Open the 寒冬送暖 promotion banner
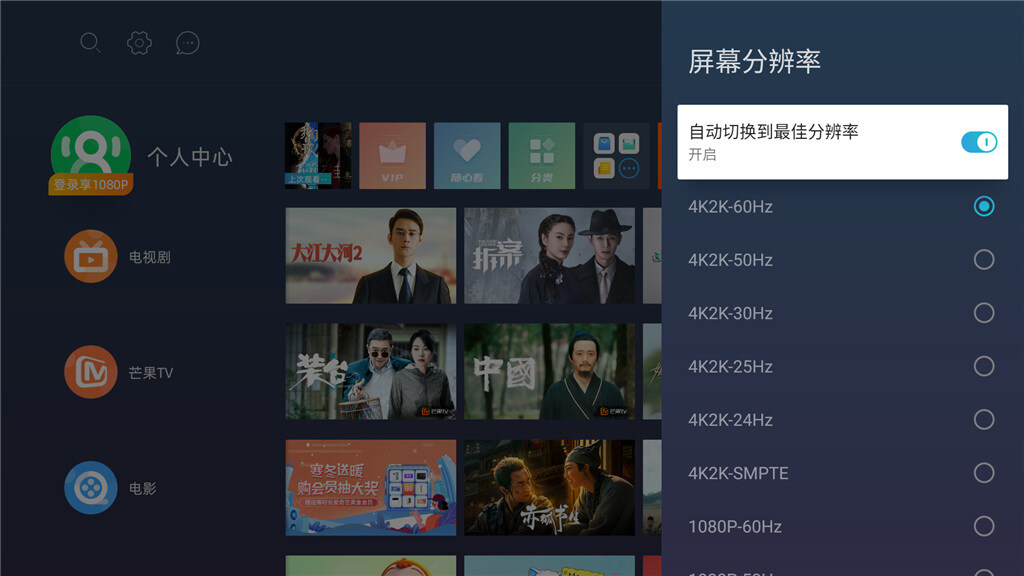This screenshot has width=1024, height=576. pyautogui.click(x=370, y=487)
